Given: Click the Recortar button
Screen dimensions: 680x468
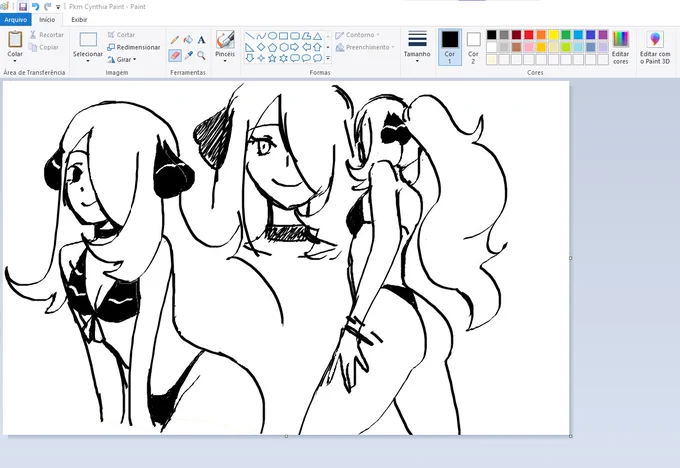Looking at the screenshot, I should (46, 35).
